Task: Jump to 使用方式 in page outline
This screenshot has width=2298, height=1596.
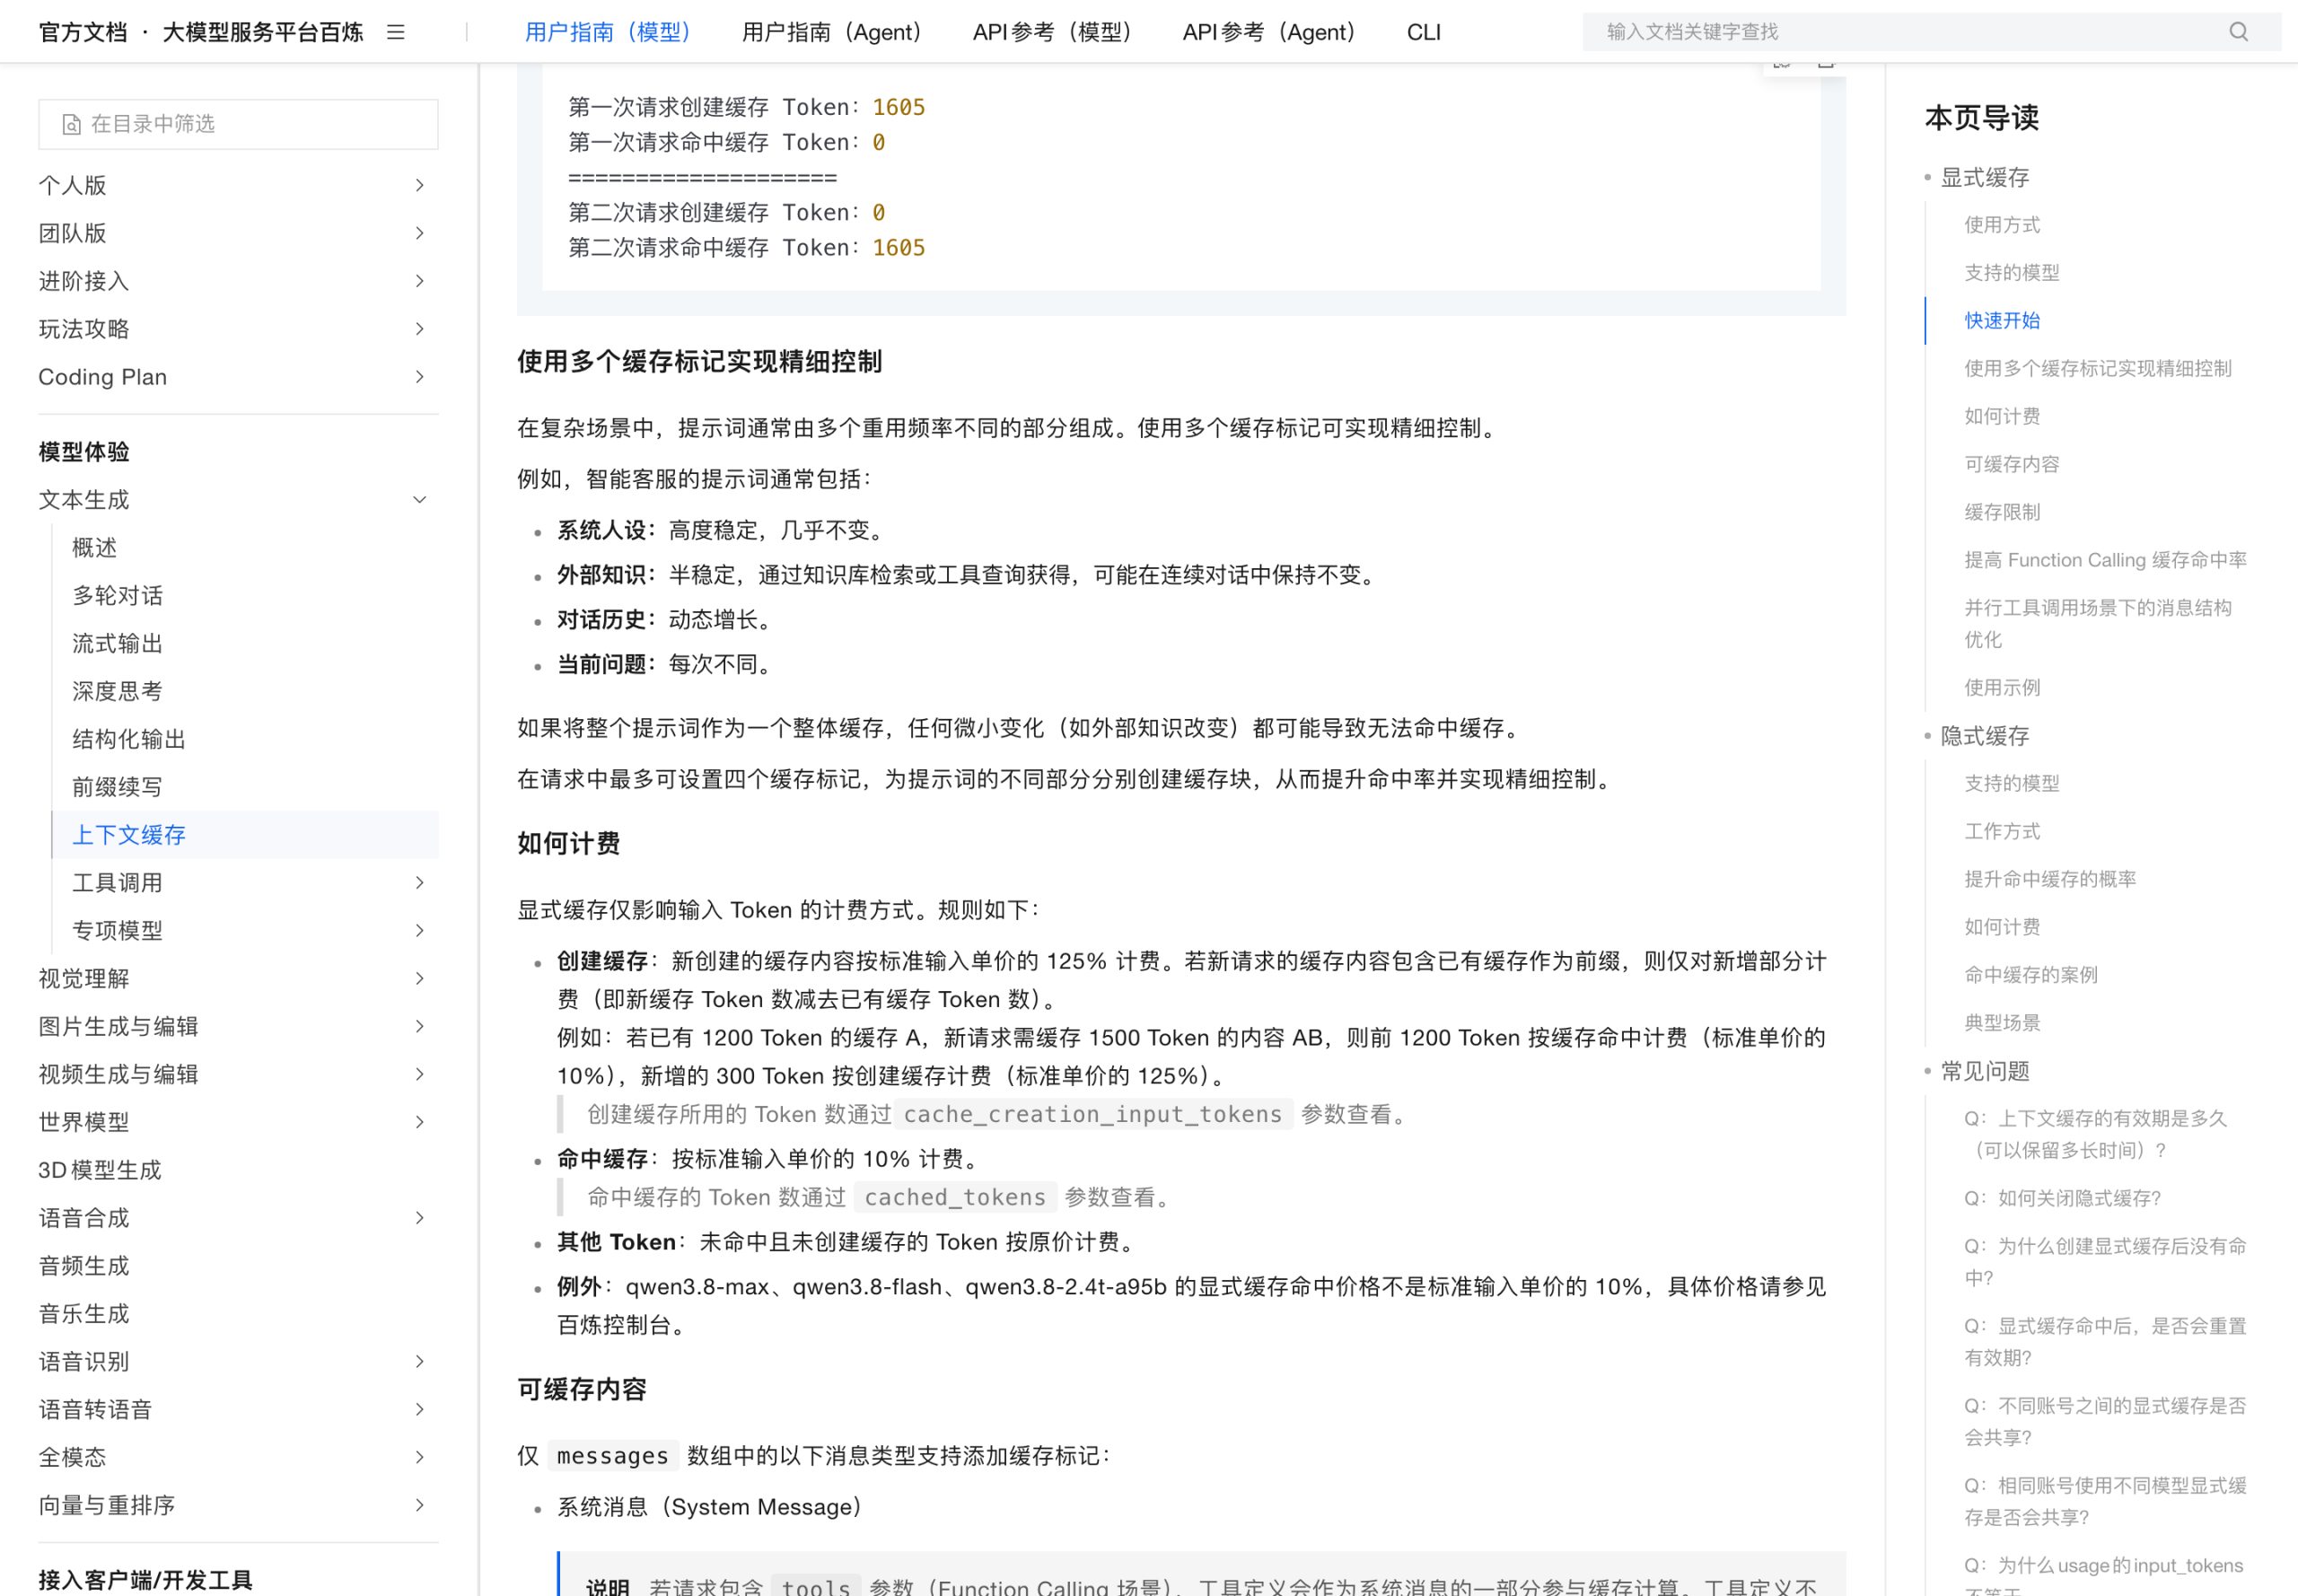Action: point(2002,225)
